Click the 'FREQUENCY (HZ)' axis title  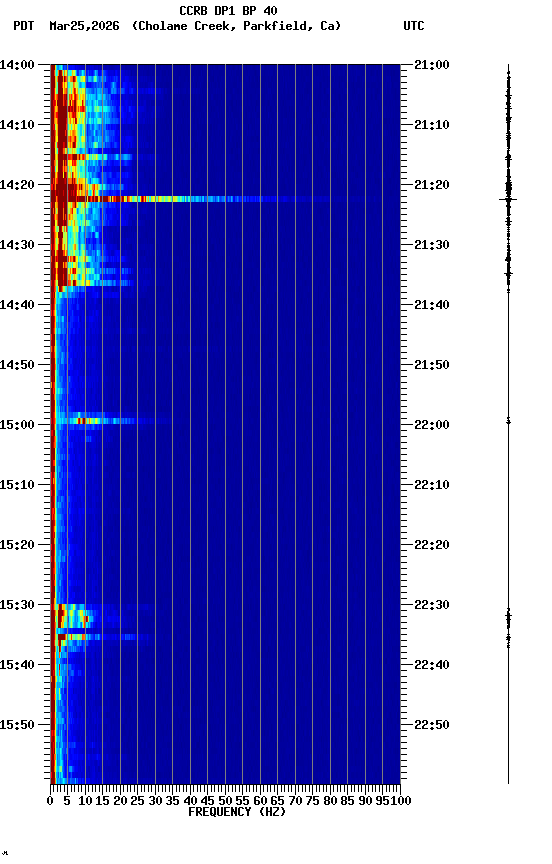tap(237, 812)
